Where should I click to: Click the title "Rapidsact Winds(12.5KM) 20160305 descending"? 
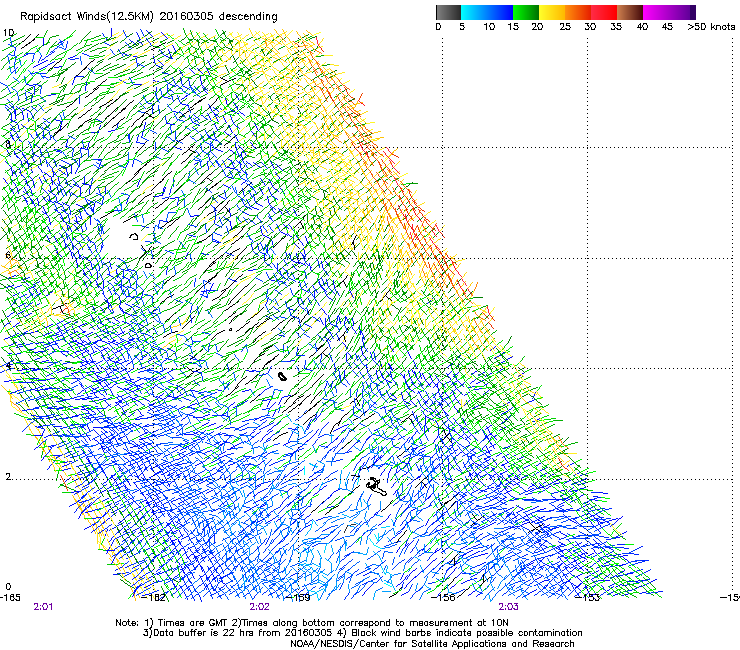tap(149, 17)
